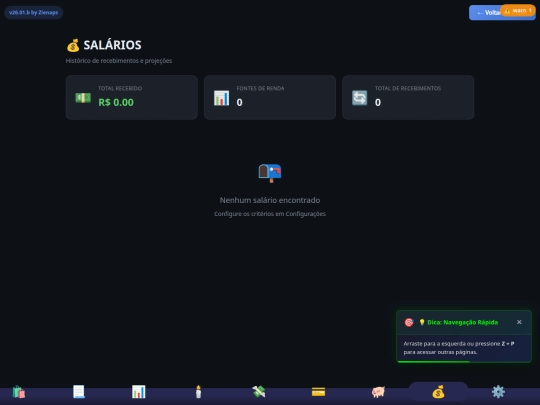Click the chart icon in Fontes de Renda
The height and width of the screenshot is (405, 540).
(x=221, y=98)
